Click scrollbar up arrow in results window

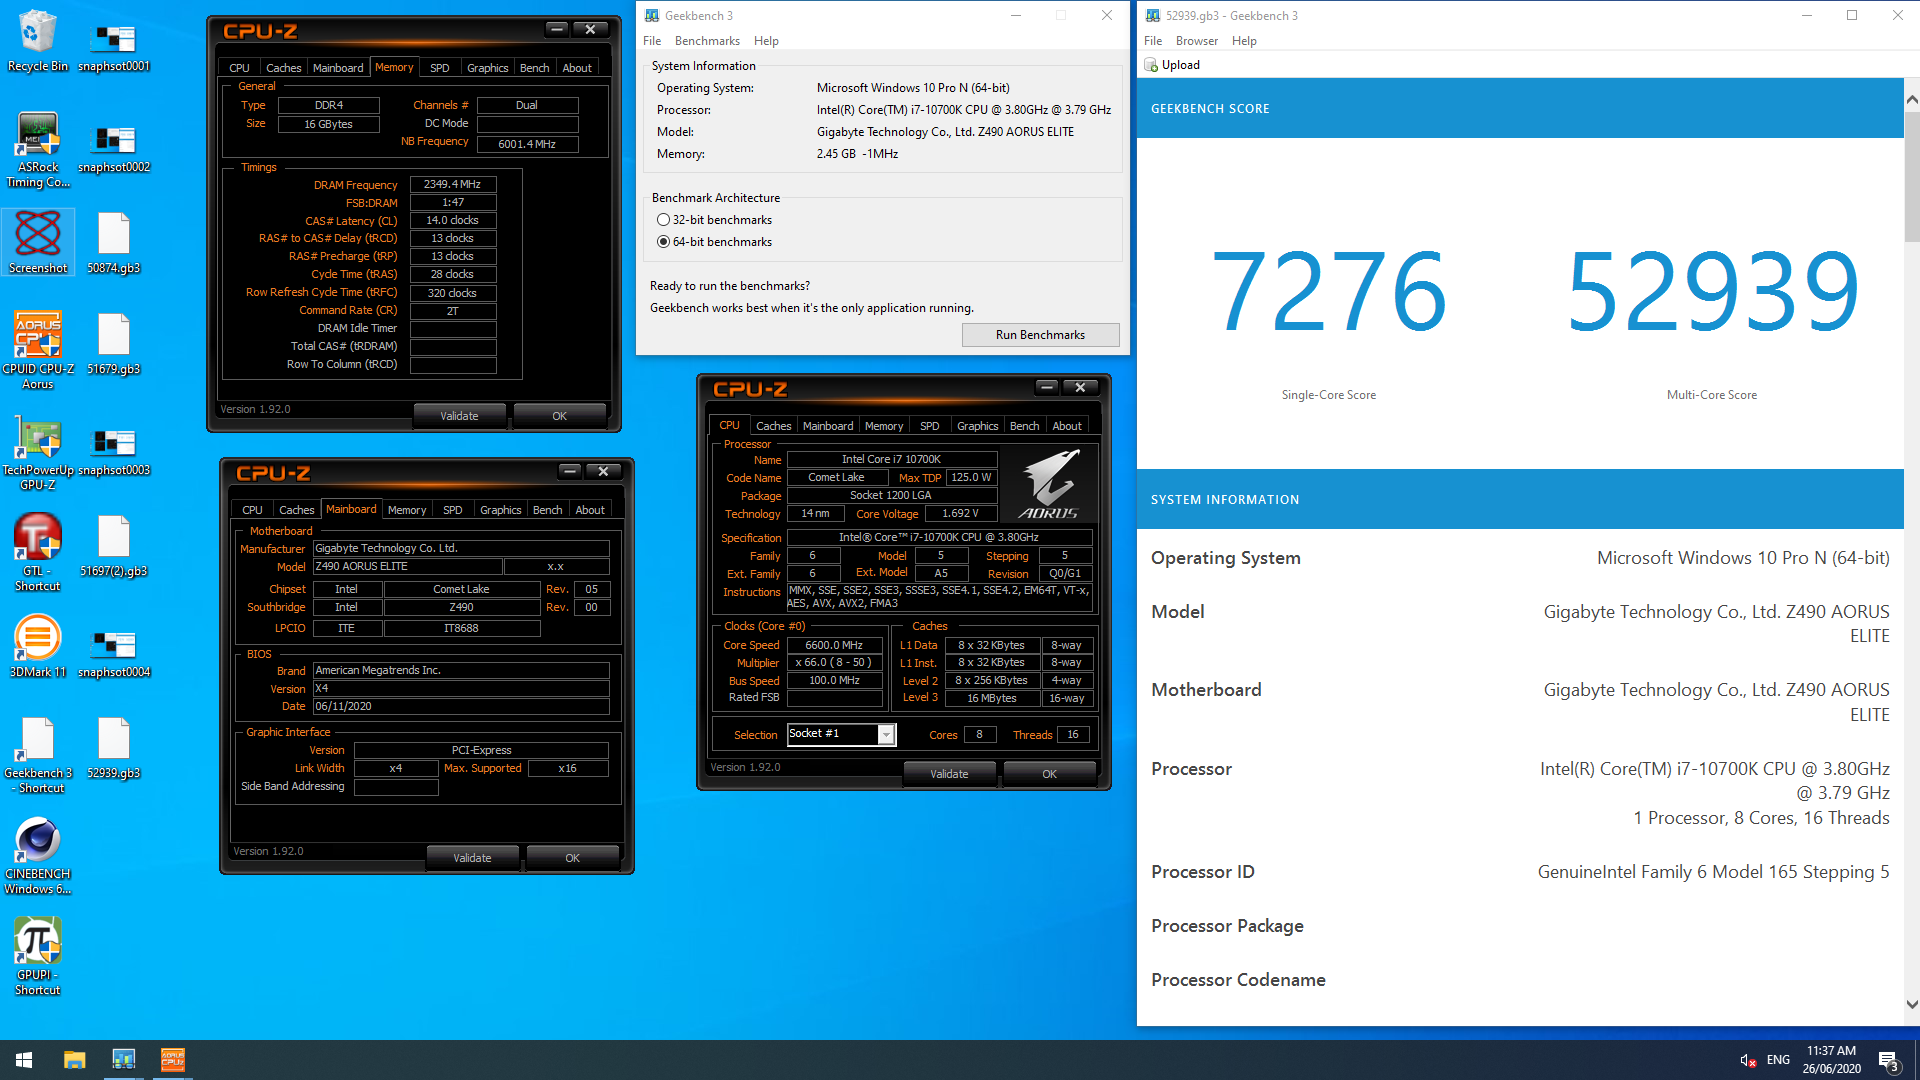point(1911,99)
